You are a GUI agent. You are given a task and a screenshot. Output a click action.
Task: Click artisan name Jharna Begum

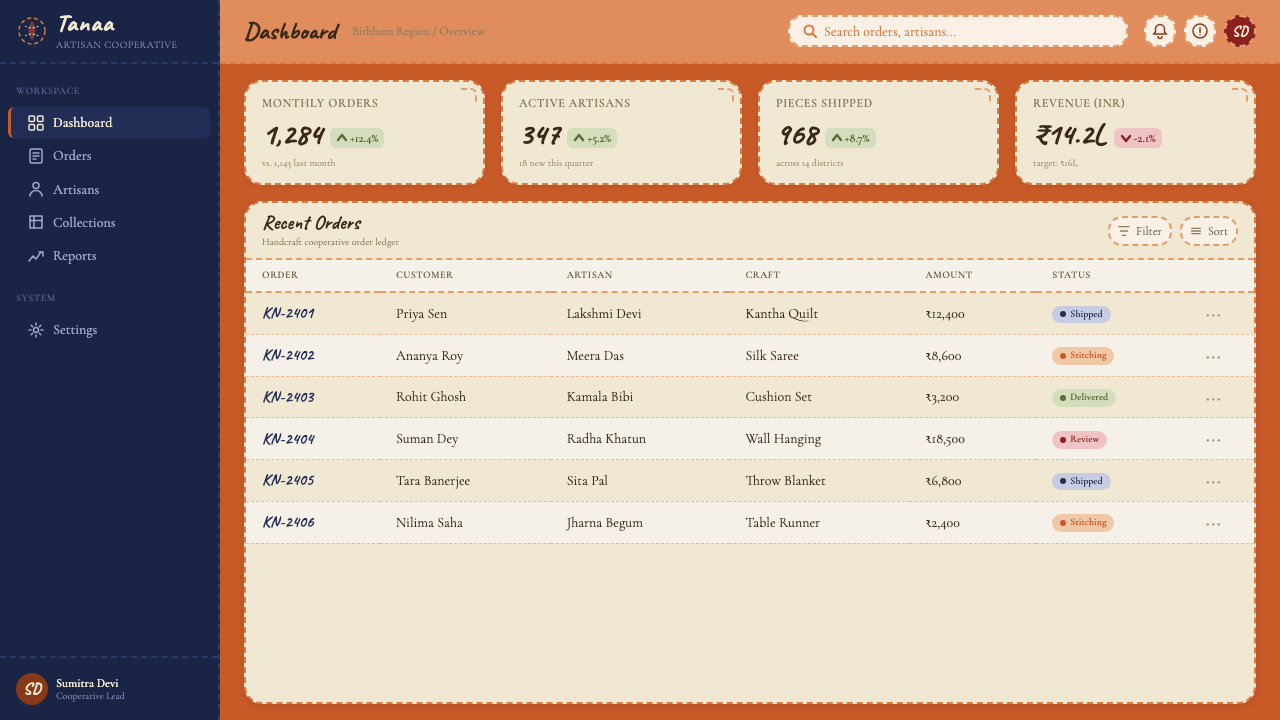[605, 523]
